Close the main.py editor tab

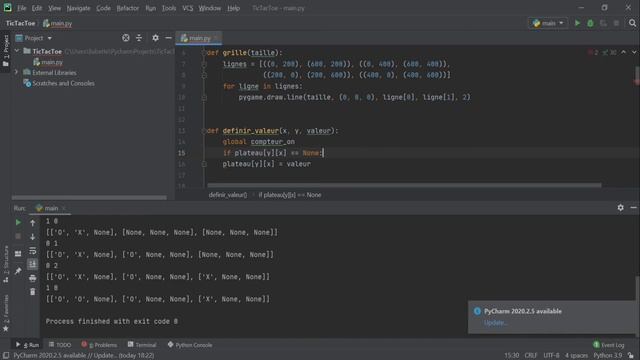(216, 38)
